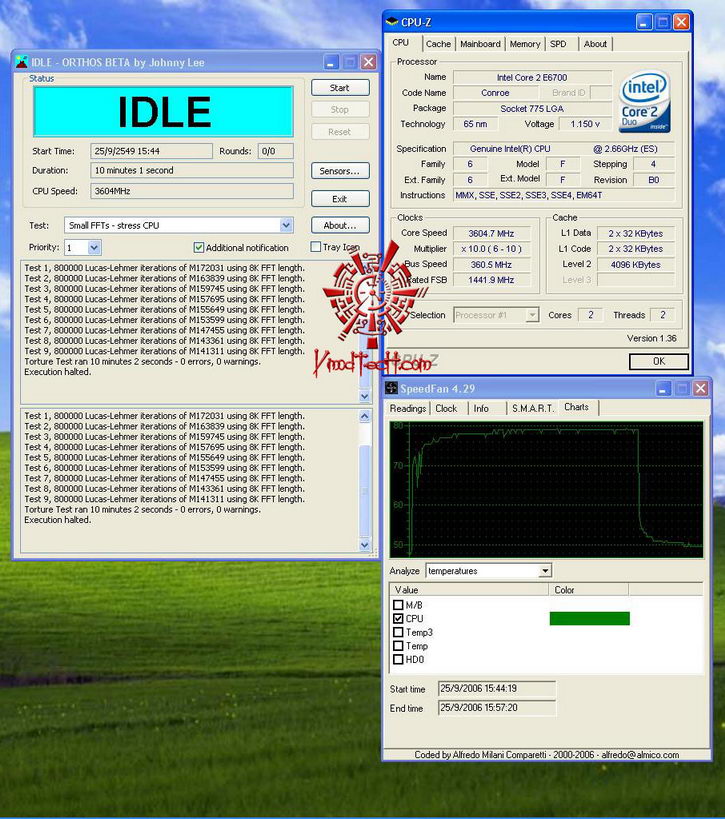Click the Core Speed value 3604.7 MHz
This screenshot has width=725, height=819.
point(492,233)
